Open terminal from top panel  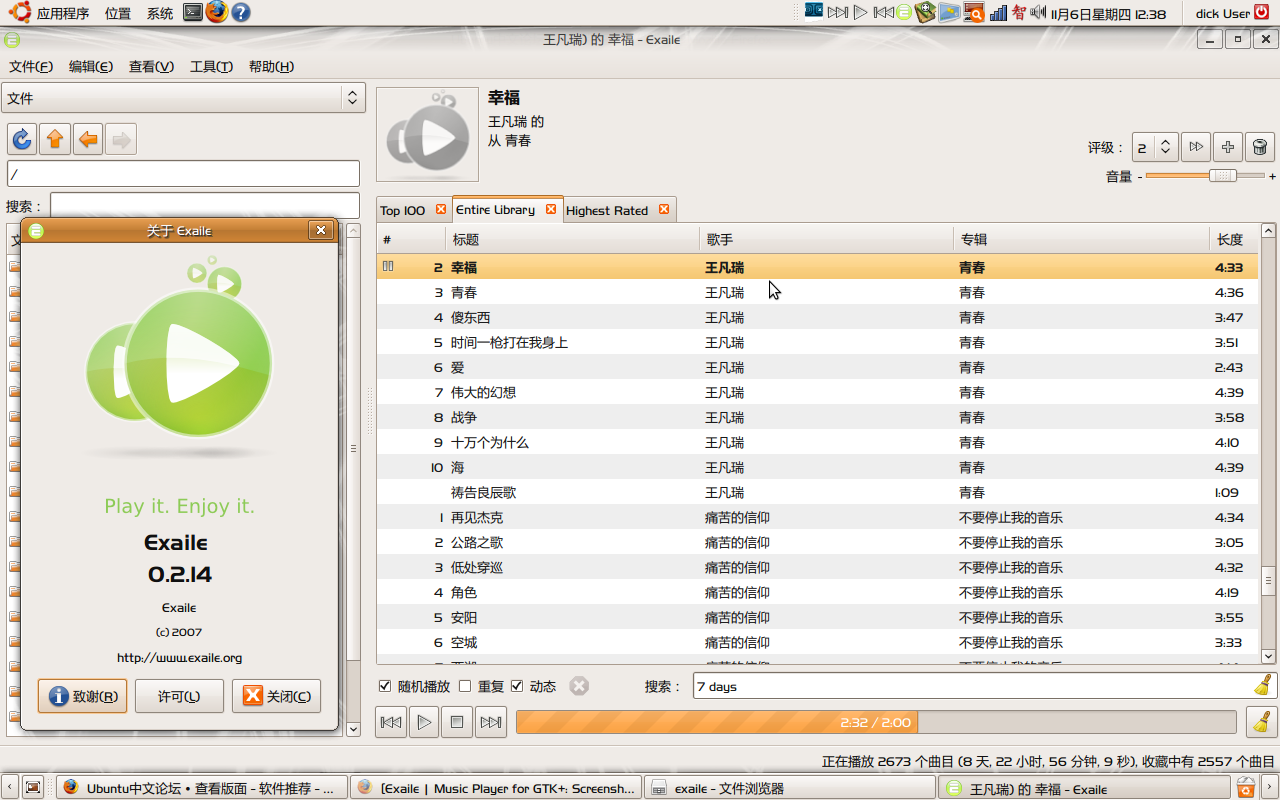point(194,12)
